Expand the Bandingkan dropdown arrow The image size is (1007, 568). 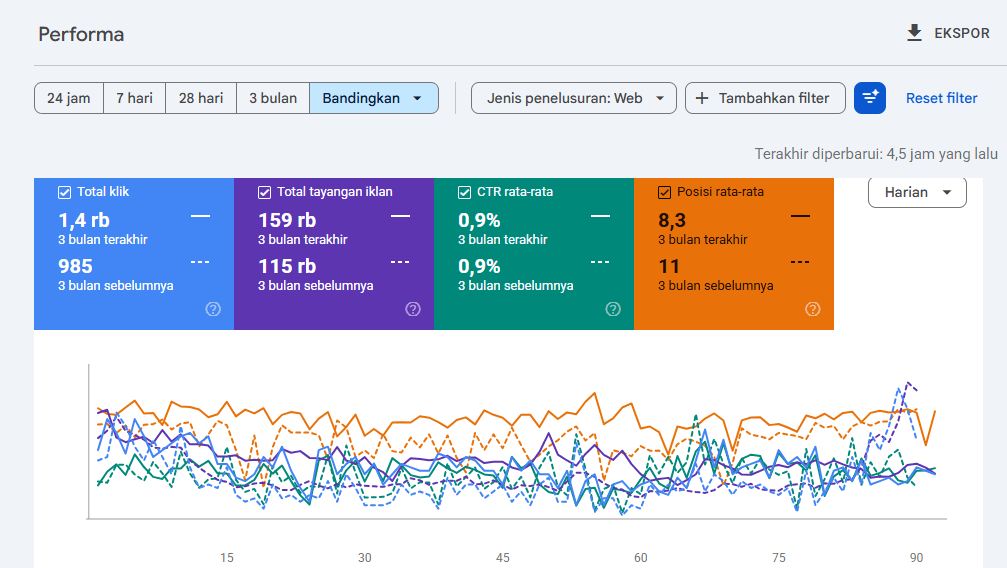tap(417, 98)
